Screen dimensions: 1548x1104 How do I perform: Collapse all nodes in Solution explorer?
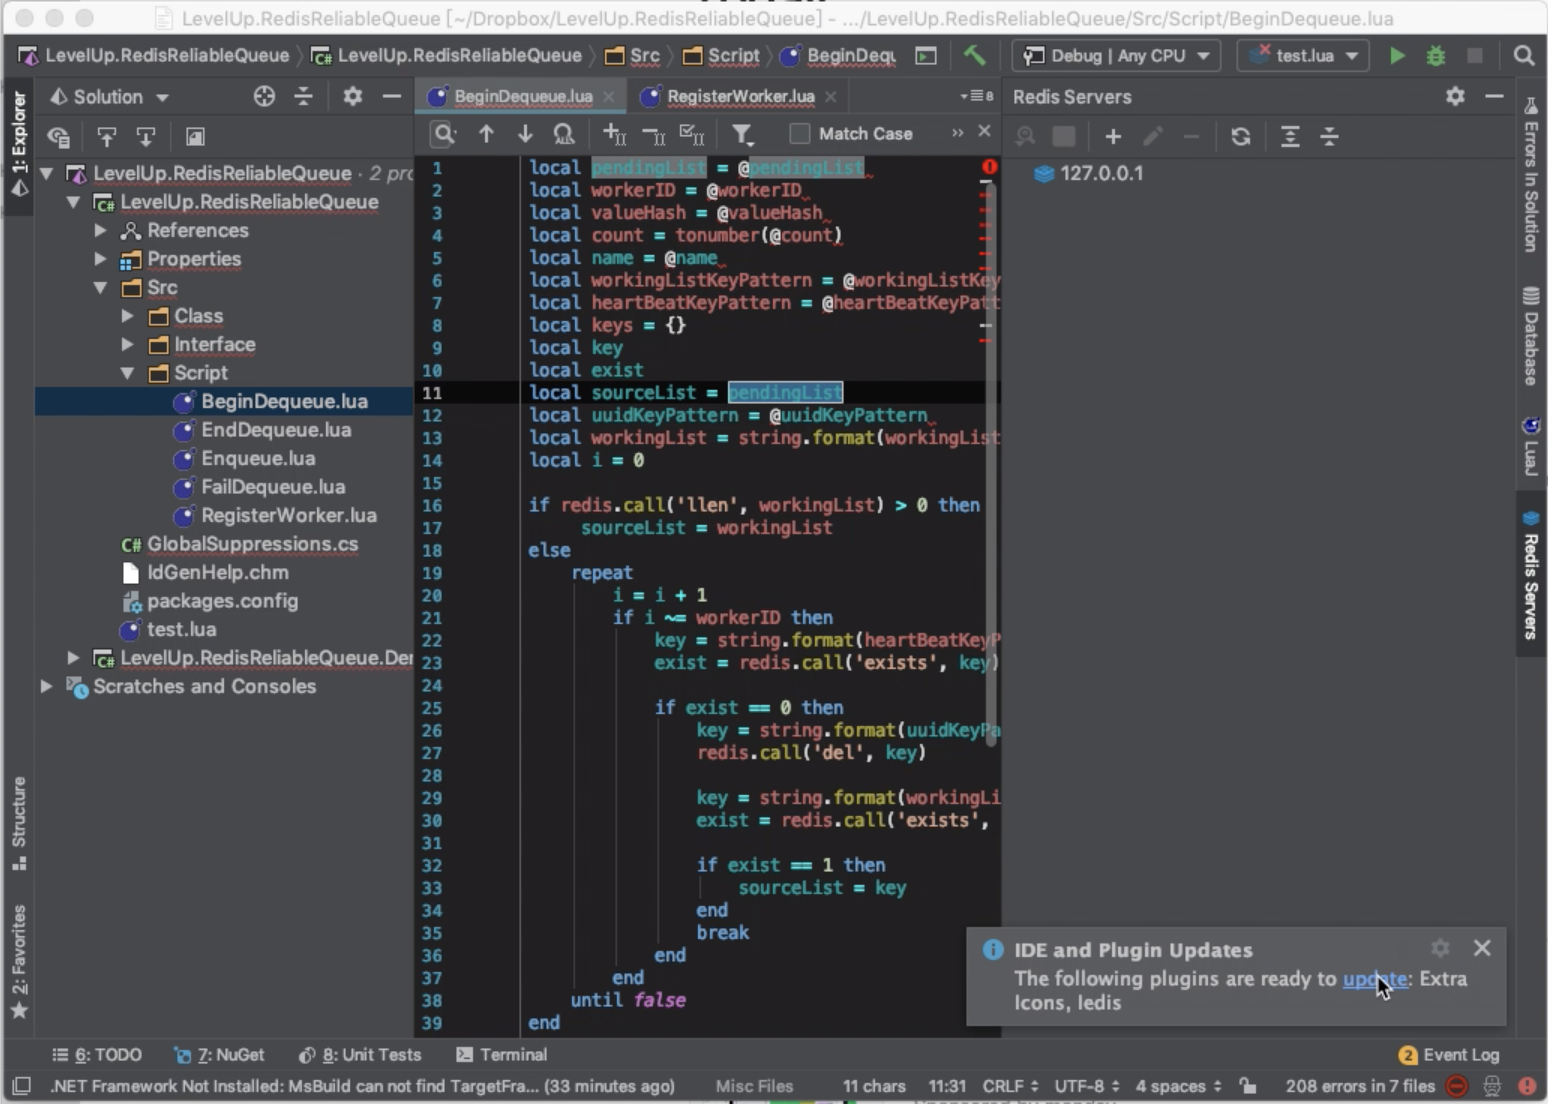click(303, 97)
